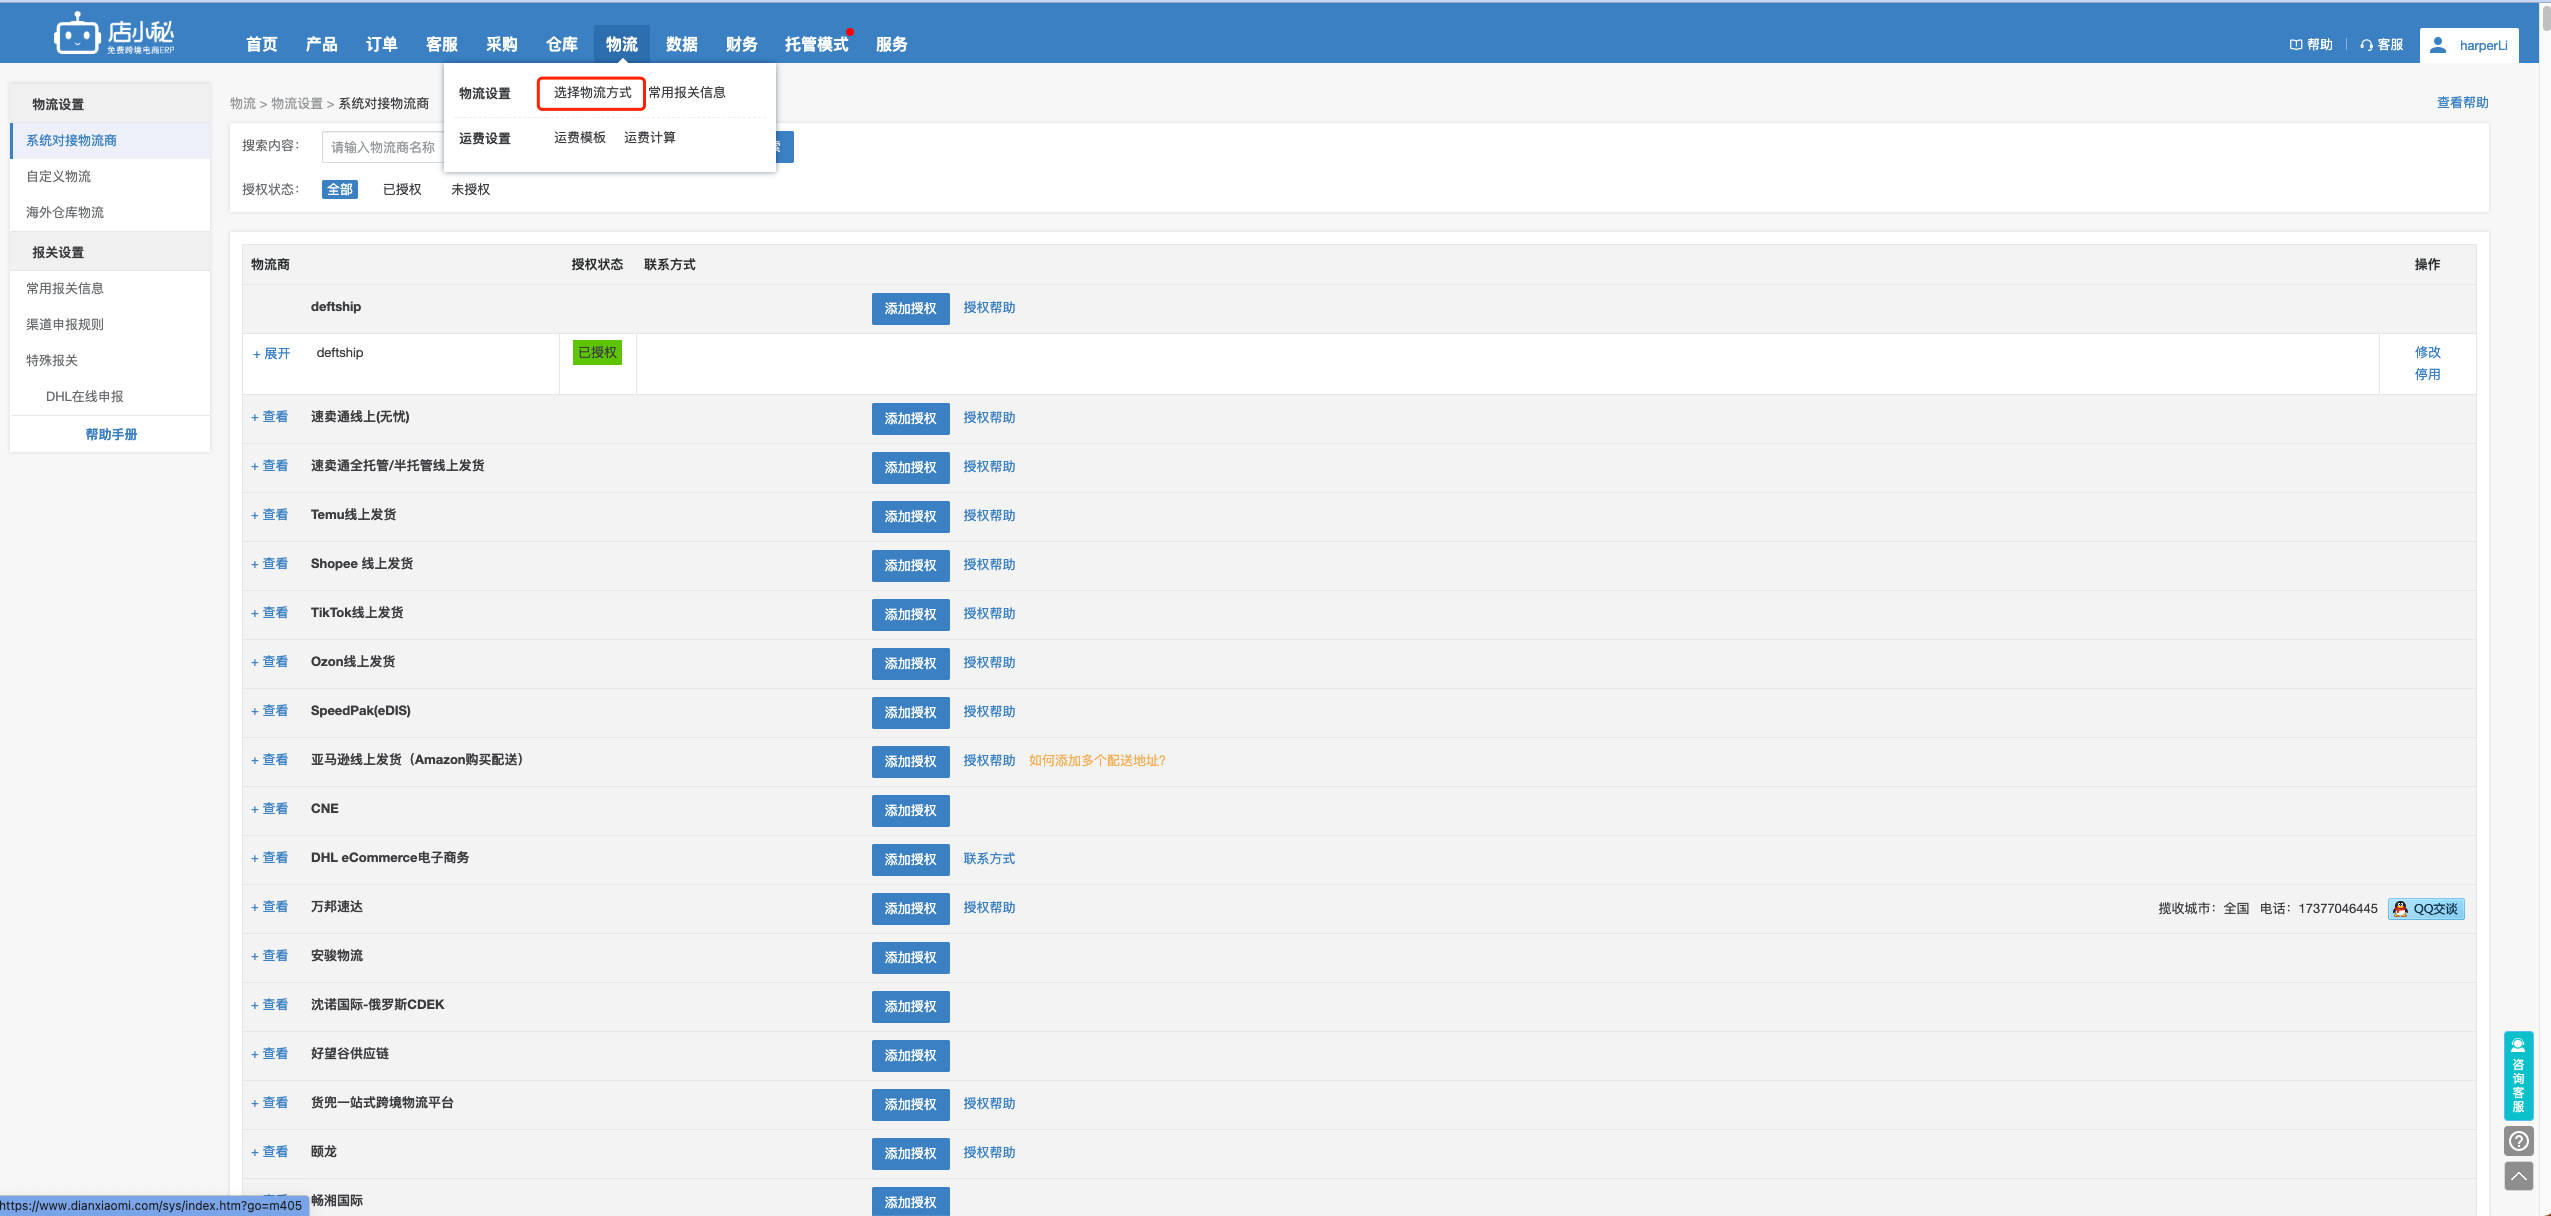This screenshot has width=2551, height=1216.
Task: Click the back-to-top arrow icon
Action: coord(2518,1176)
